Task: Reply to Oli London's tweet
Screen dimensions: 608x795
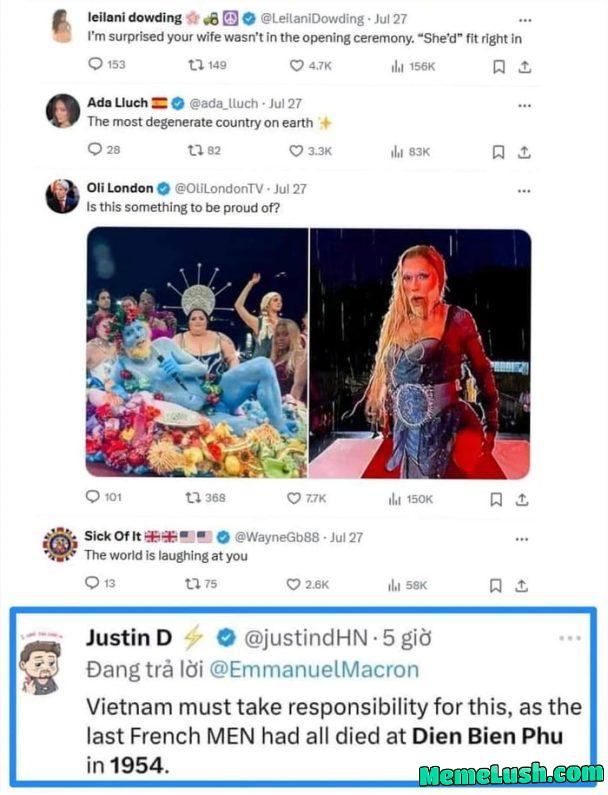Action: [95, 498]
